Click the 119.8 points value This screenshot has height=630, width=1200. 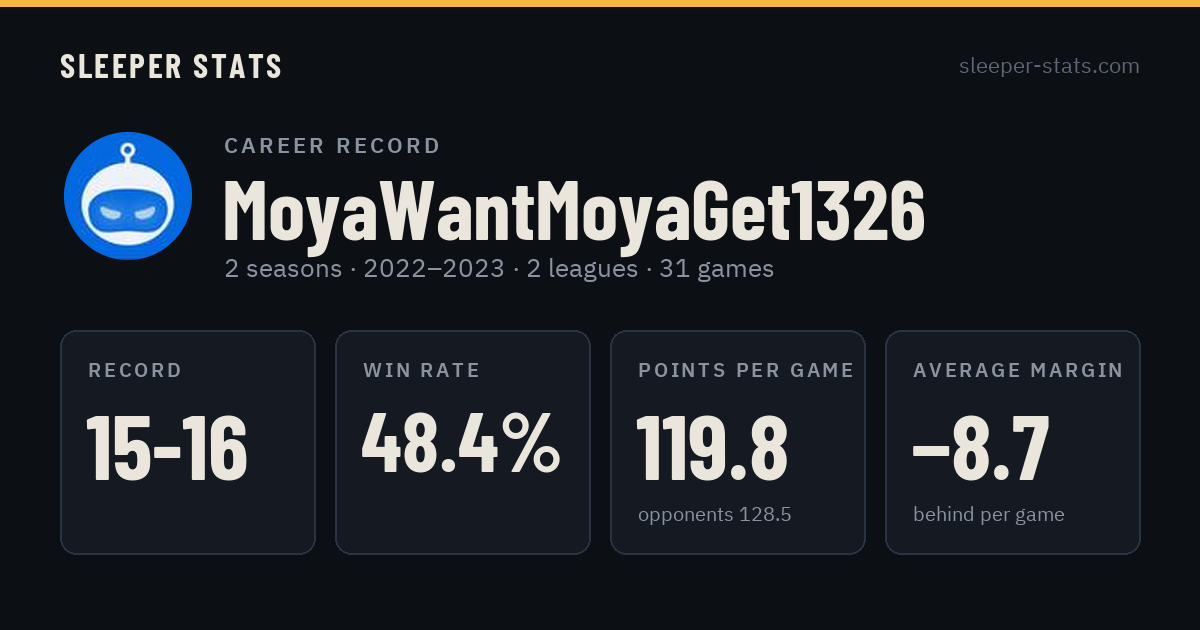[x=713, y=448]
